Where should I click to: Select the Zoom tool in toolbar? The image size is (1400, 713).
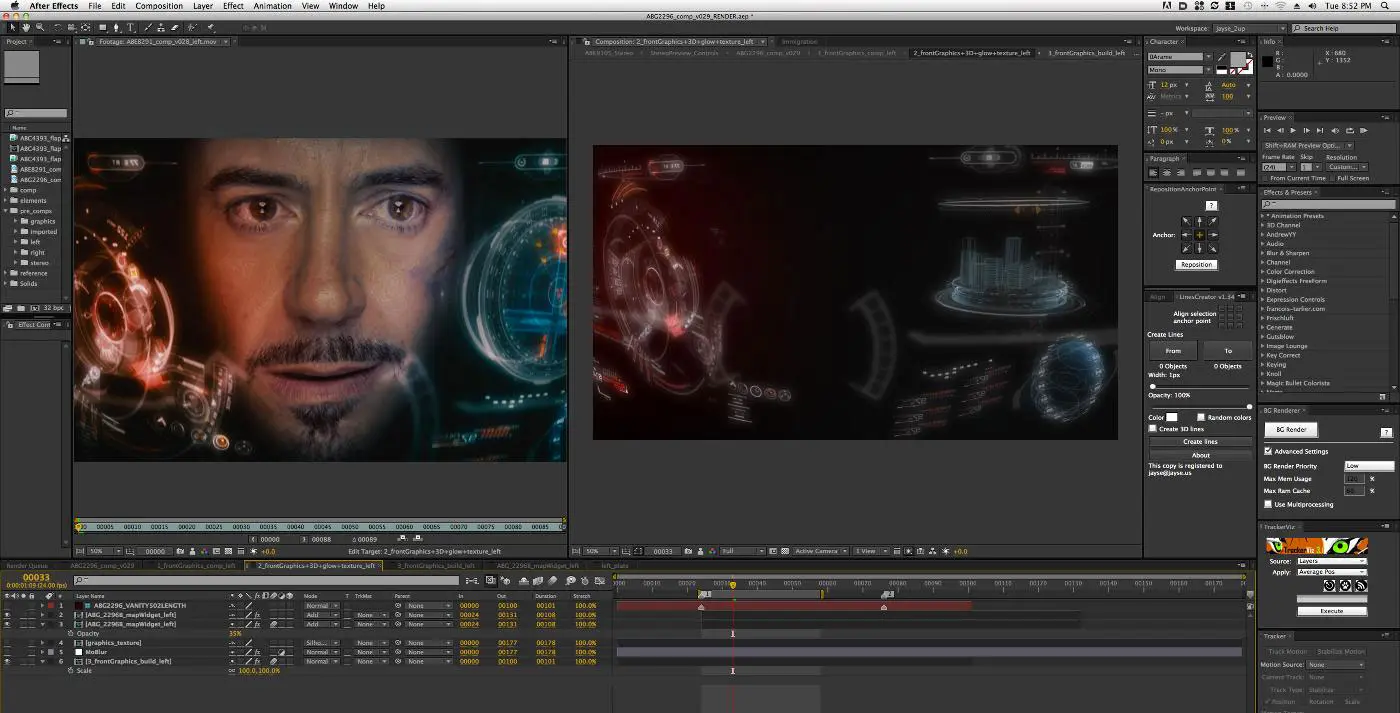pyautogui.click(x=40, y=28)
